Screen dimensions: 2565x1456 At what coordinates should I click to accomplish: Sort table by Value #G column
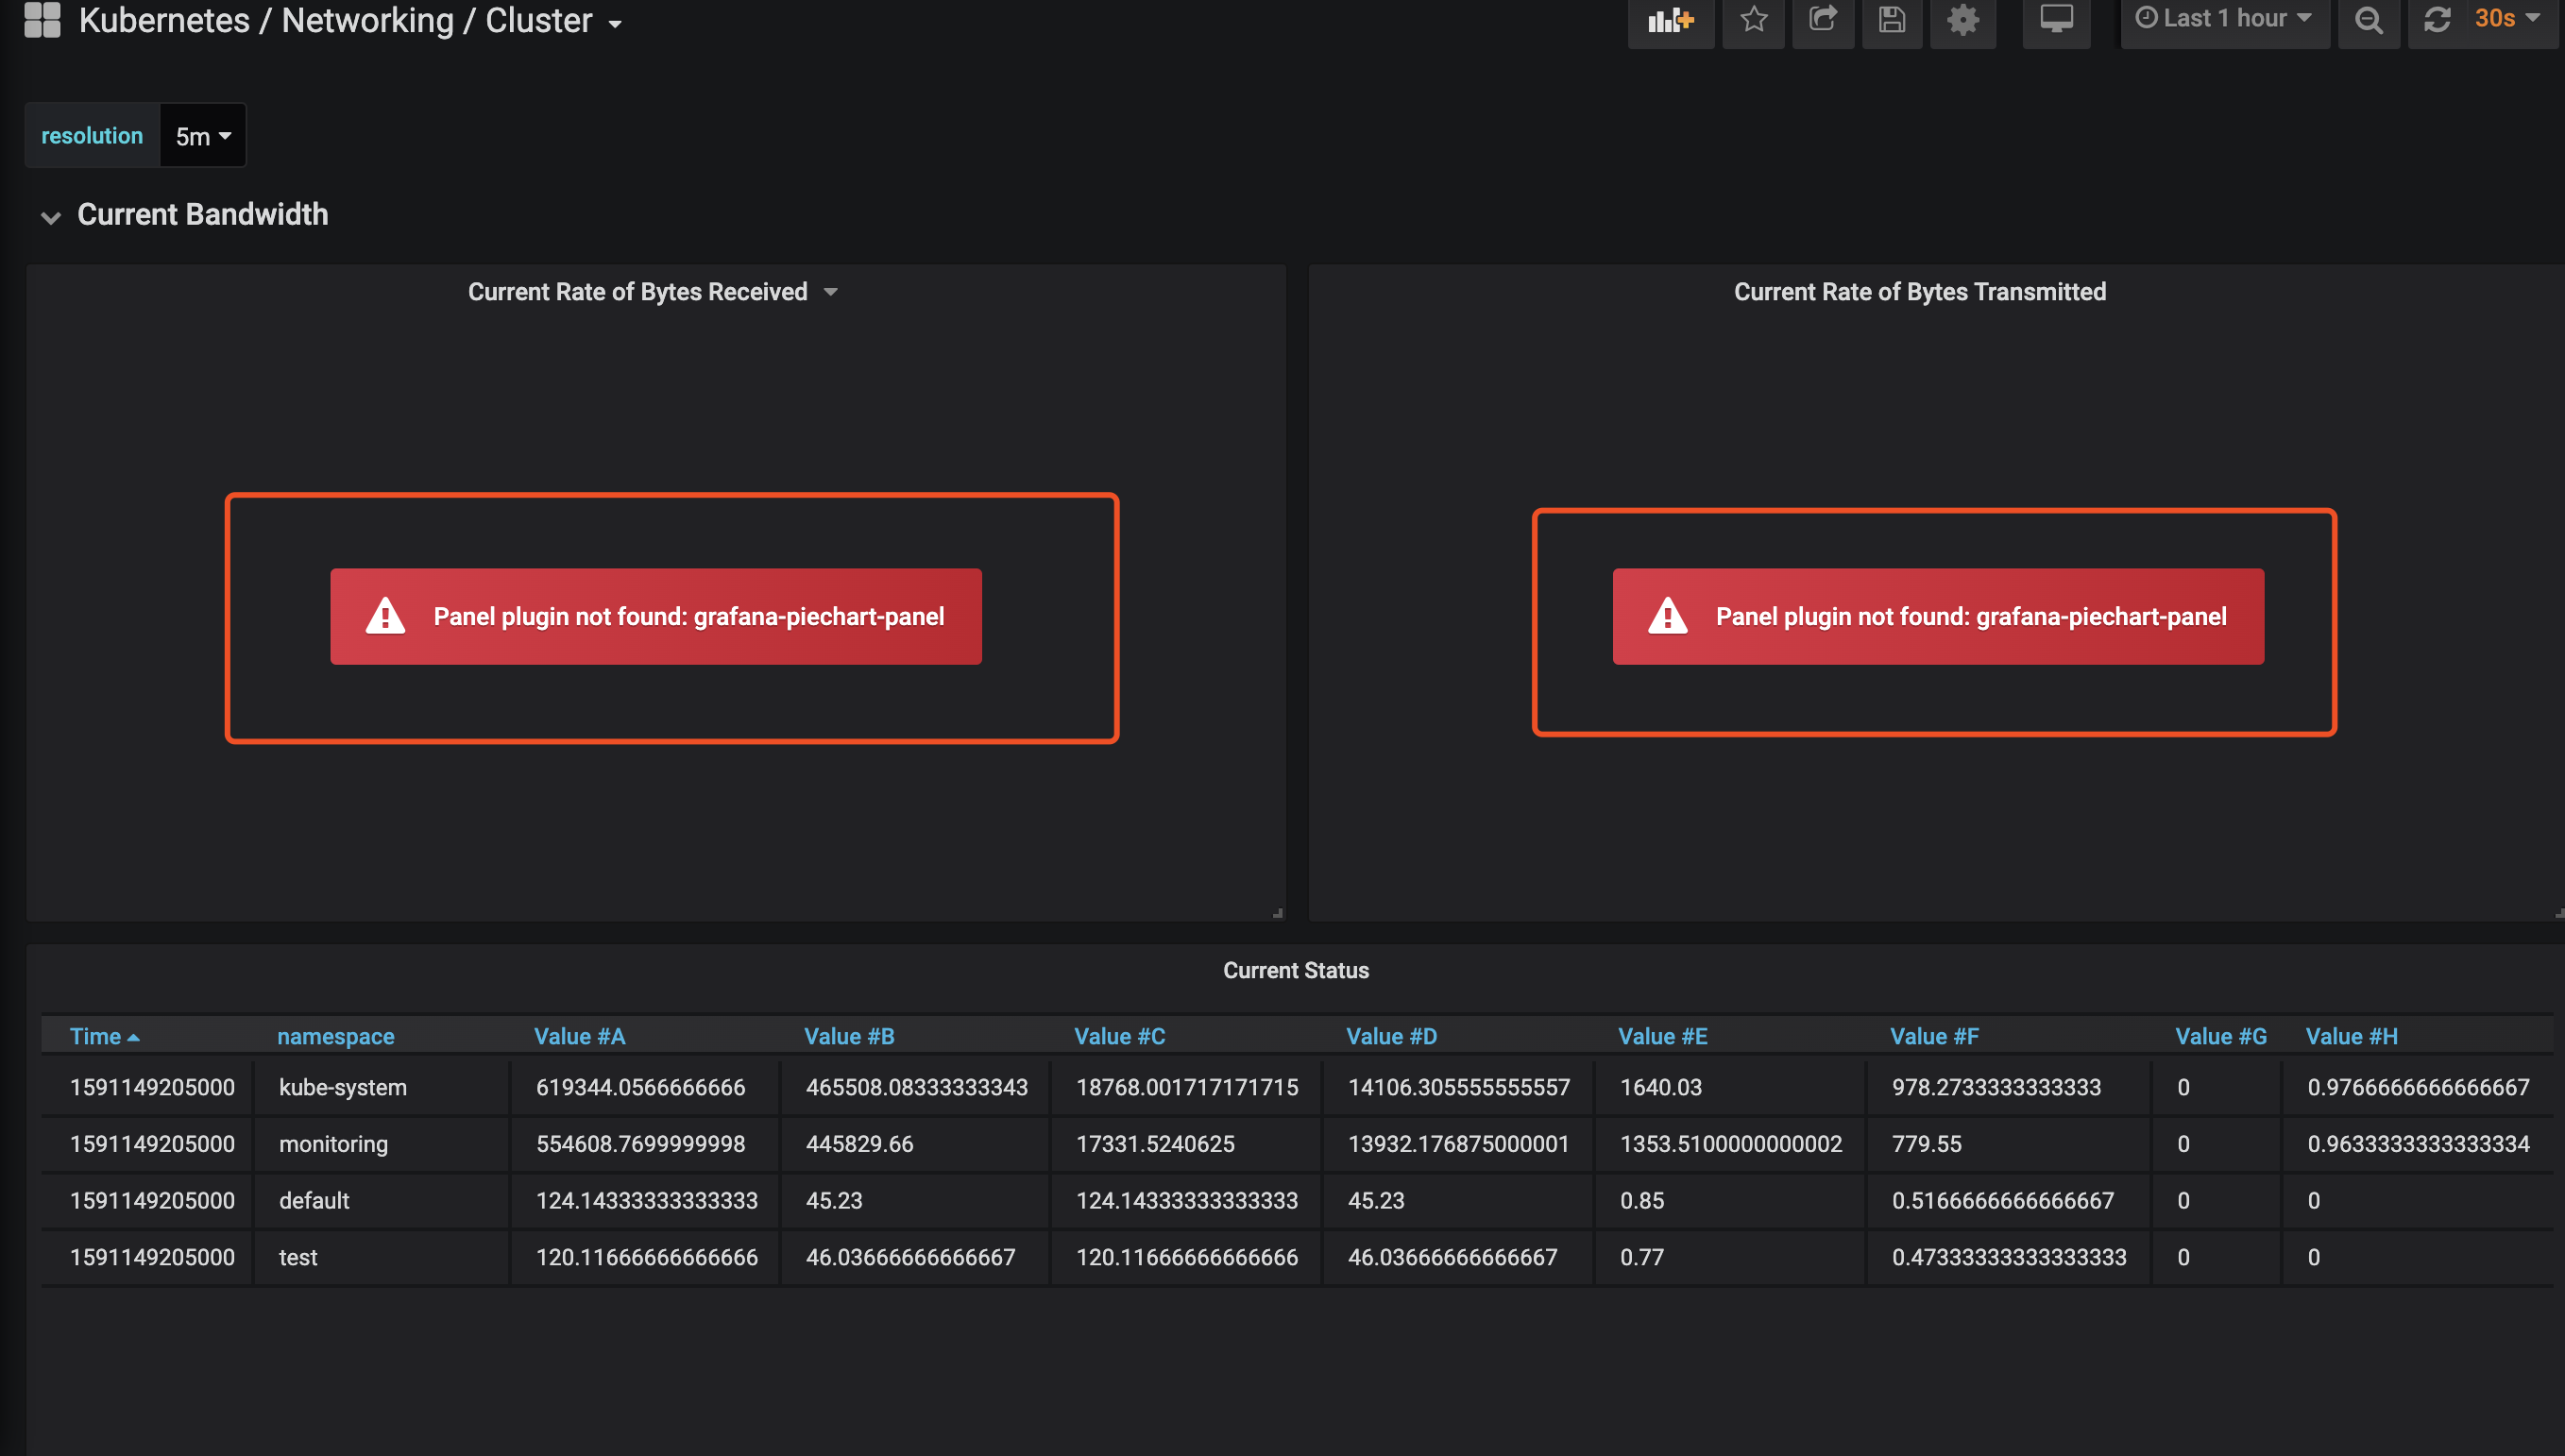[2220, 1036]
